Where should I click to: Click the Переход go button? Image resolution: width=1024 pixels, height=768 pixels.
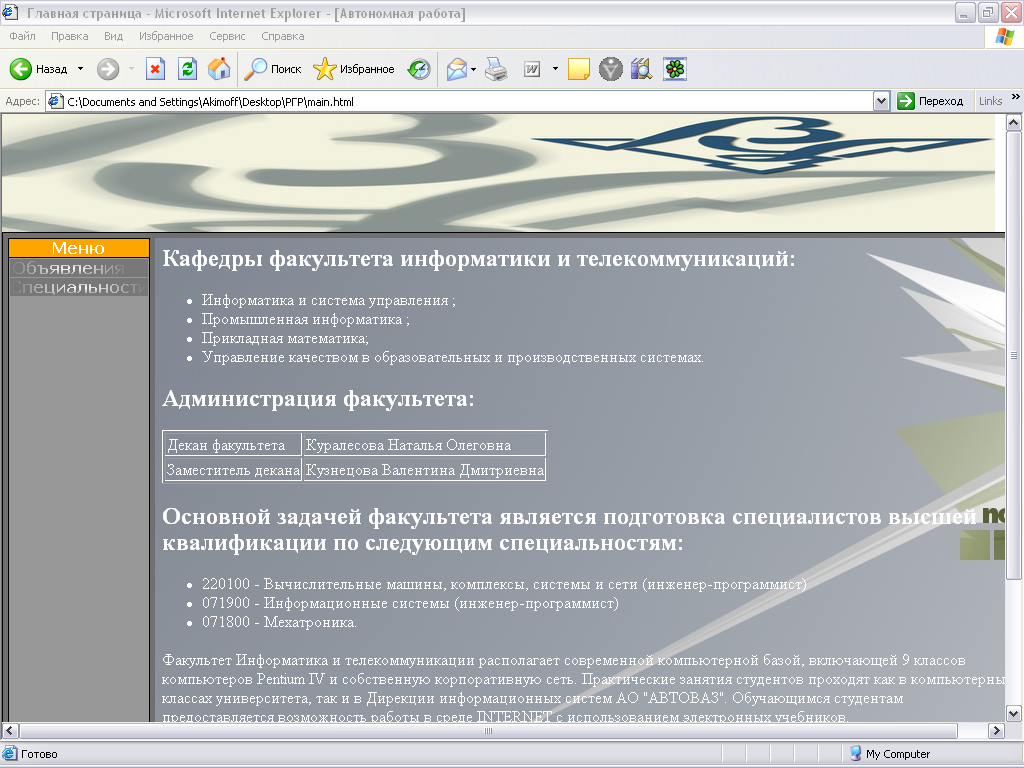(931, 101)
